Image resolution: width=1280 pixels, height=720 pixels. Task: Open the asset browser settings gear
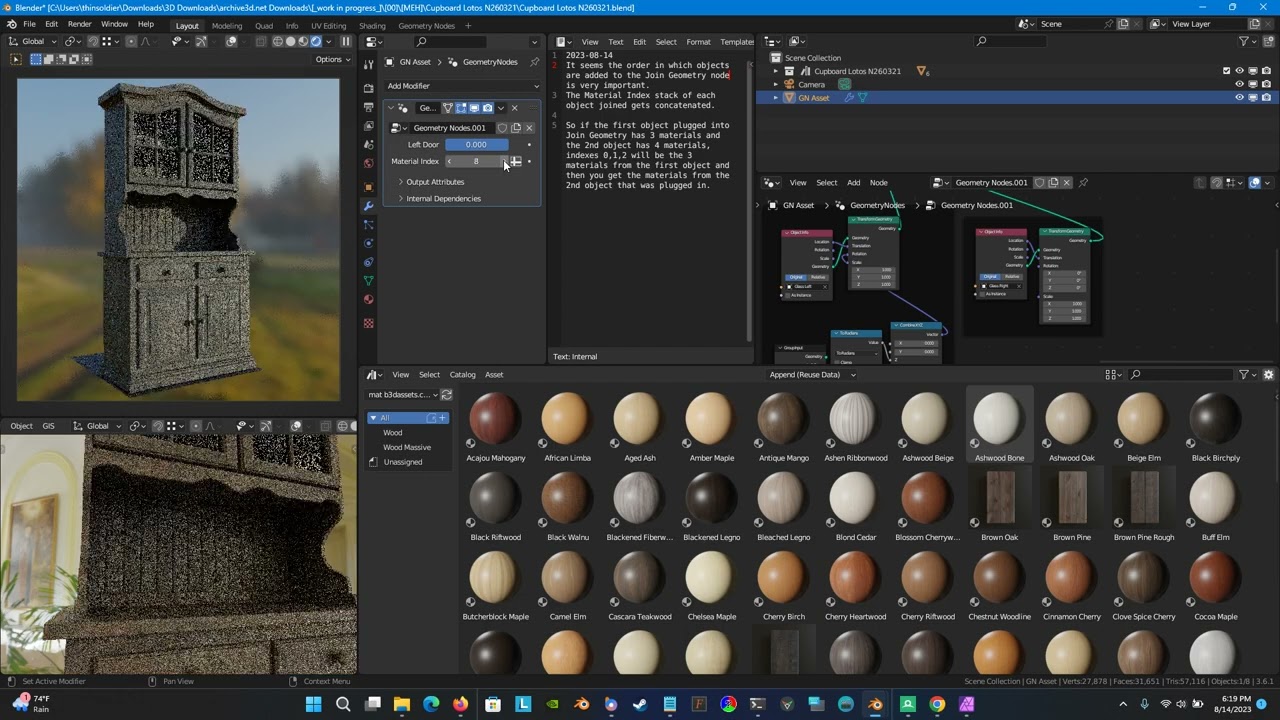[1269, 375]
